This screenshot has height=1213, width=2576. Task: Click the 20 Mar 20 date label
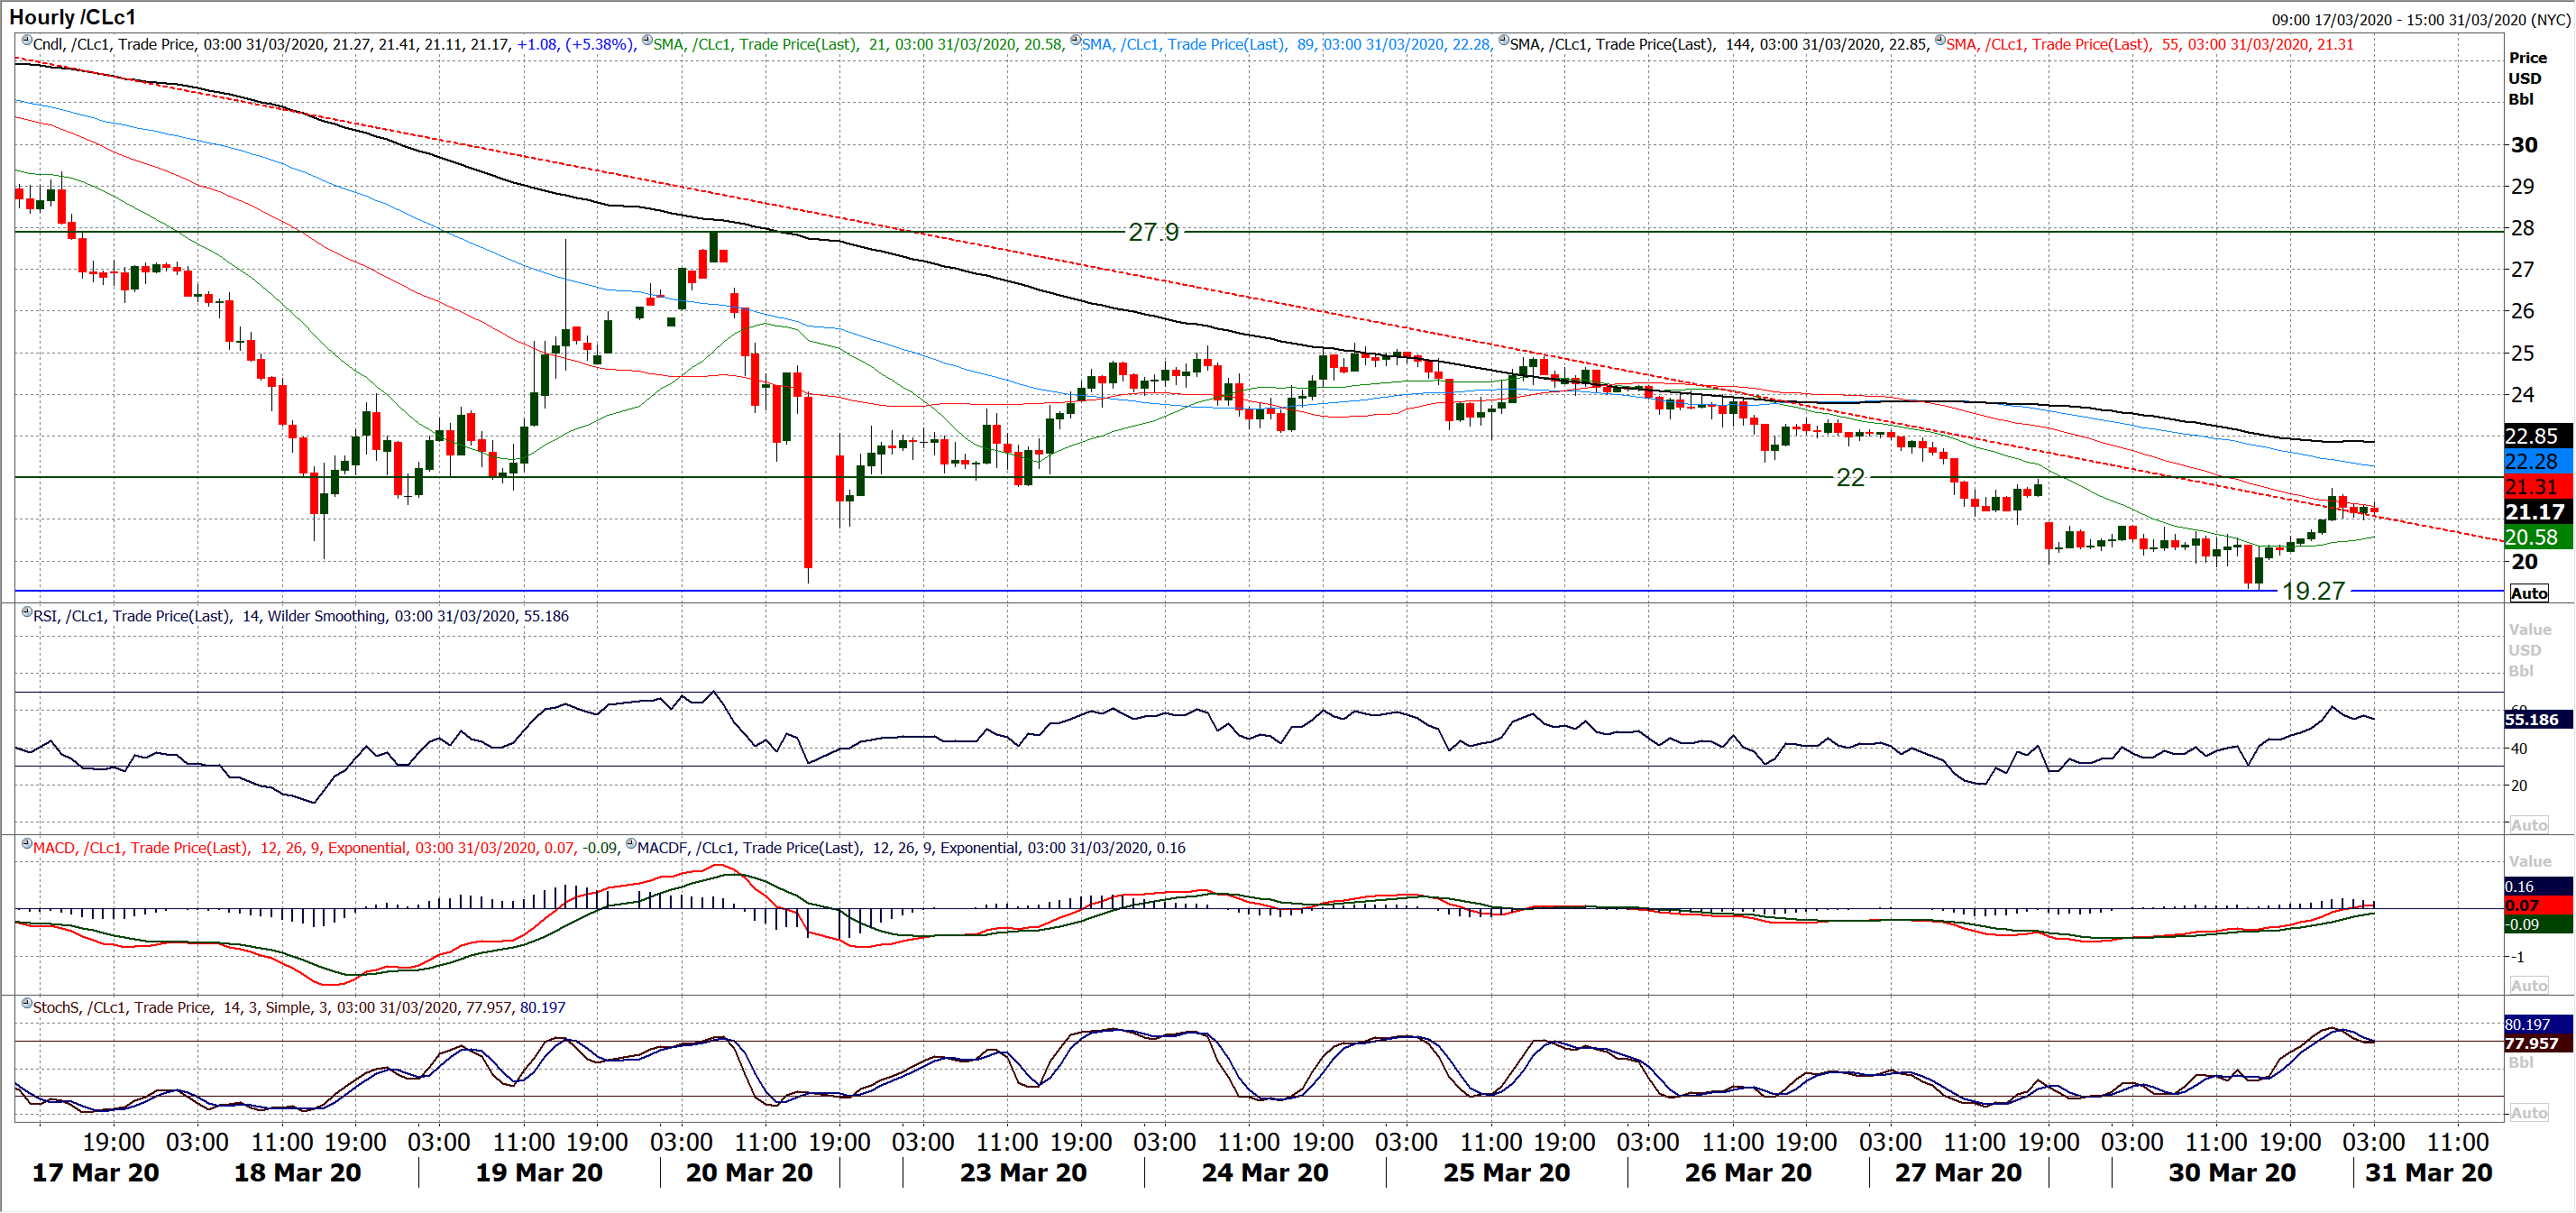(x=749, y=1173)
